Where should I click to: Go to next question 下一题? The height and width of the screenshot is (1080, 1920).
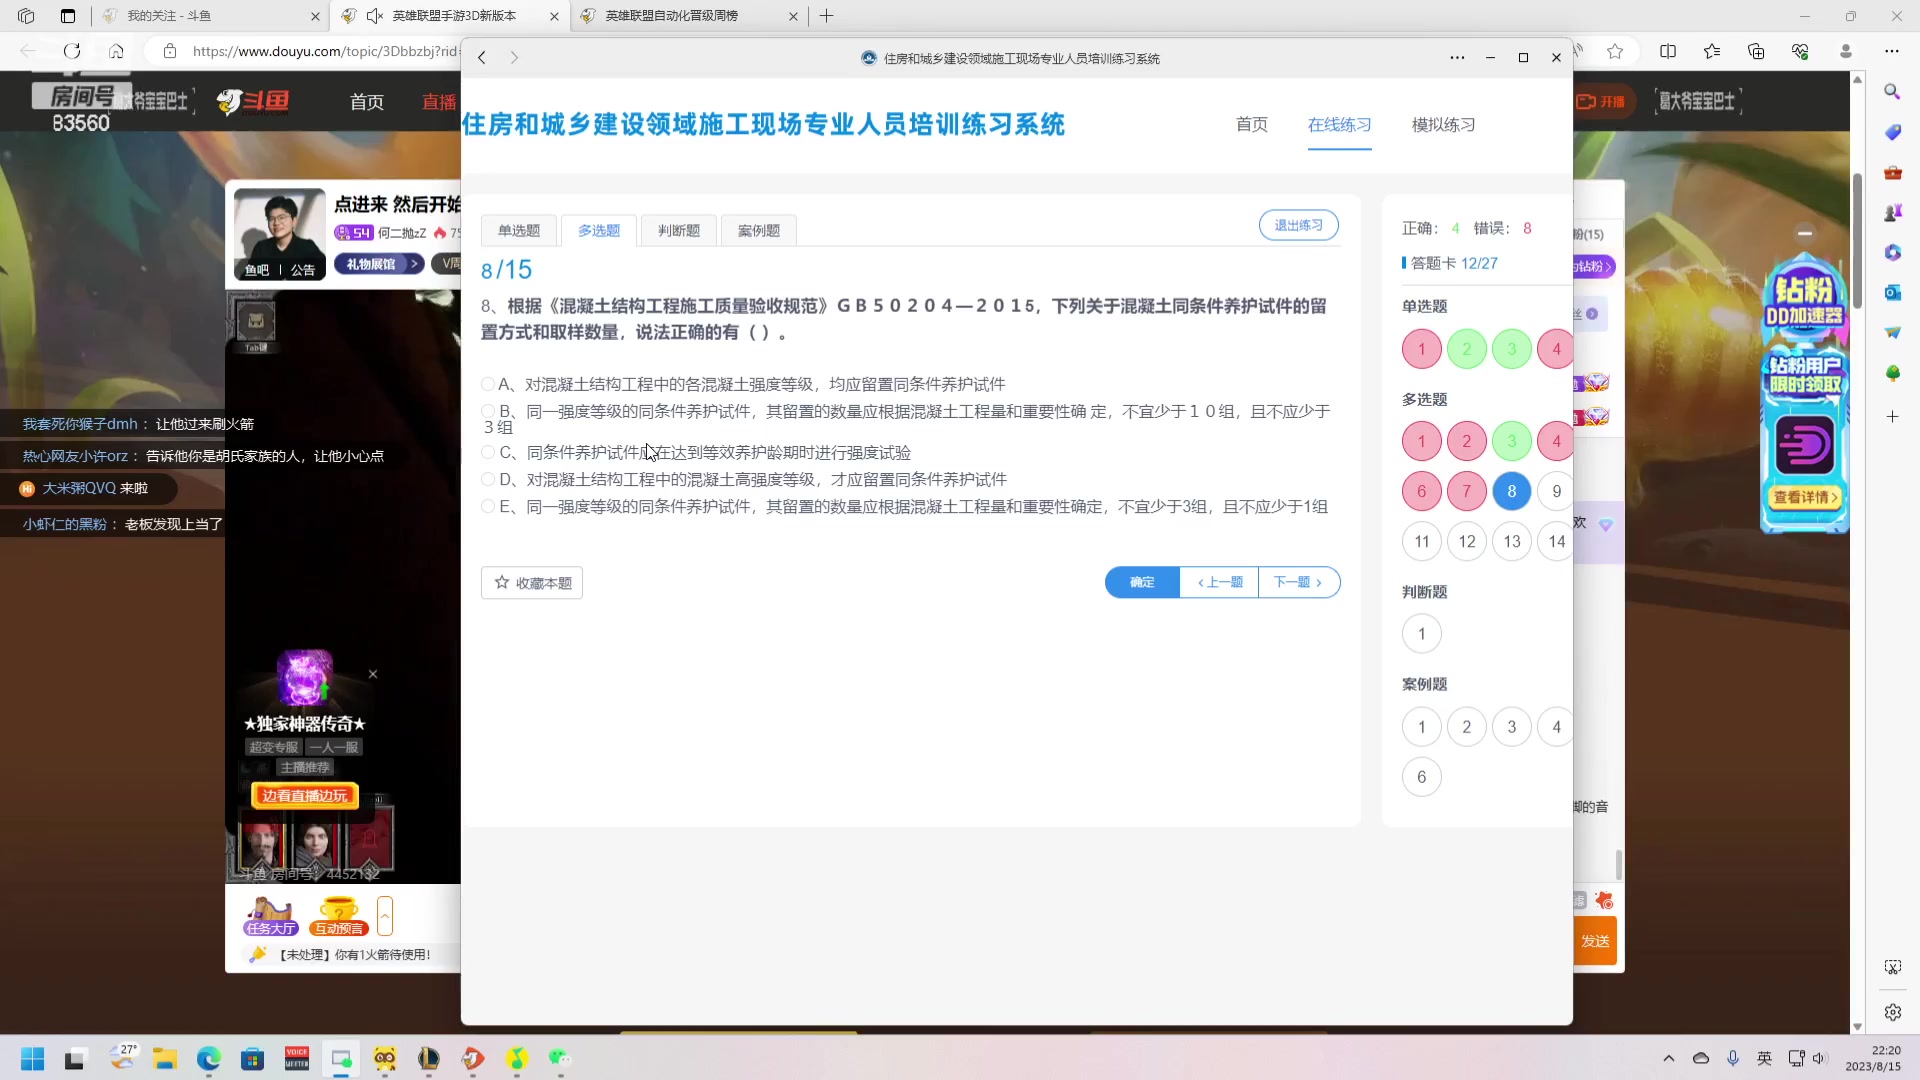pos(1298,582)
